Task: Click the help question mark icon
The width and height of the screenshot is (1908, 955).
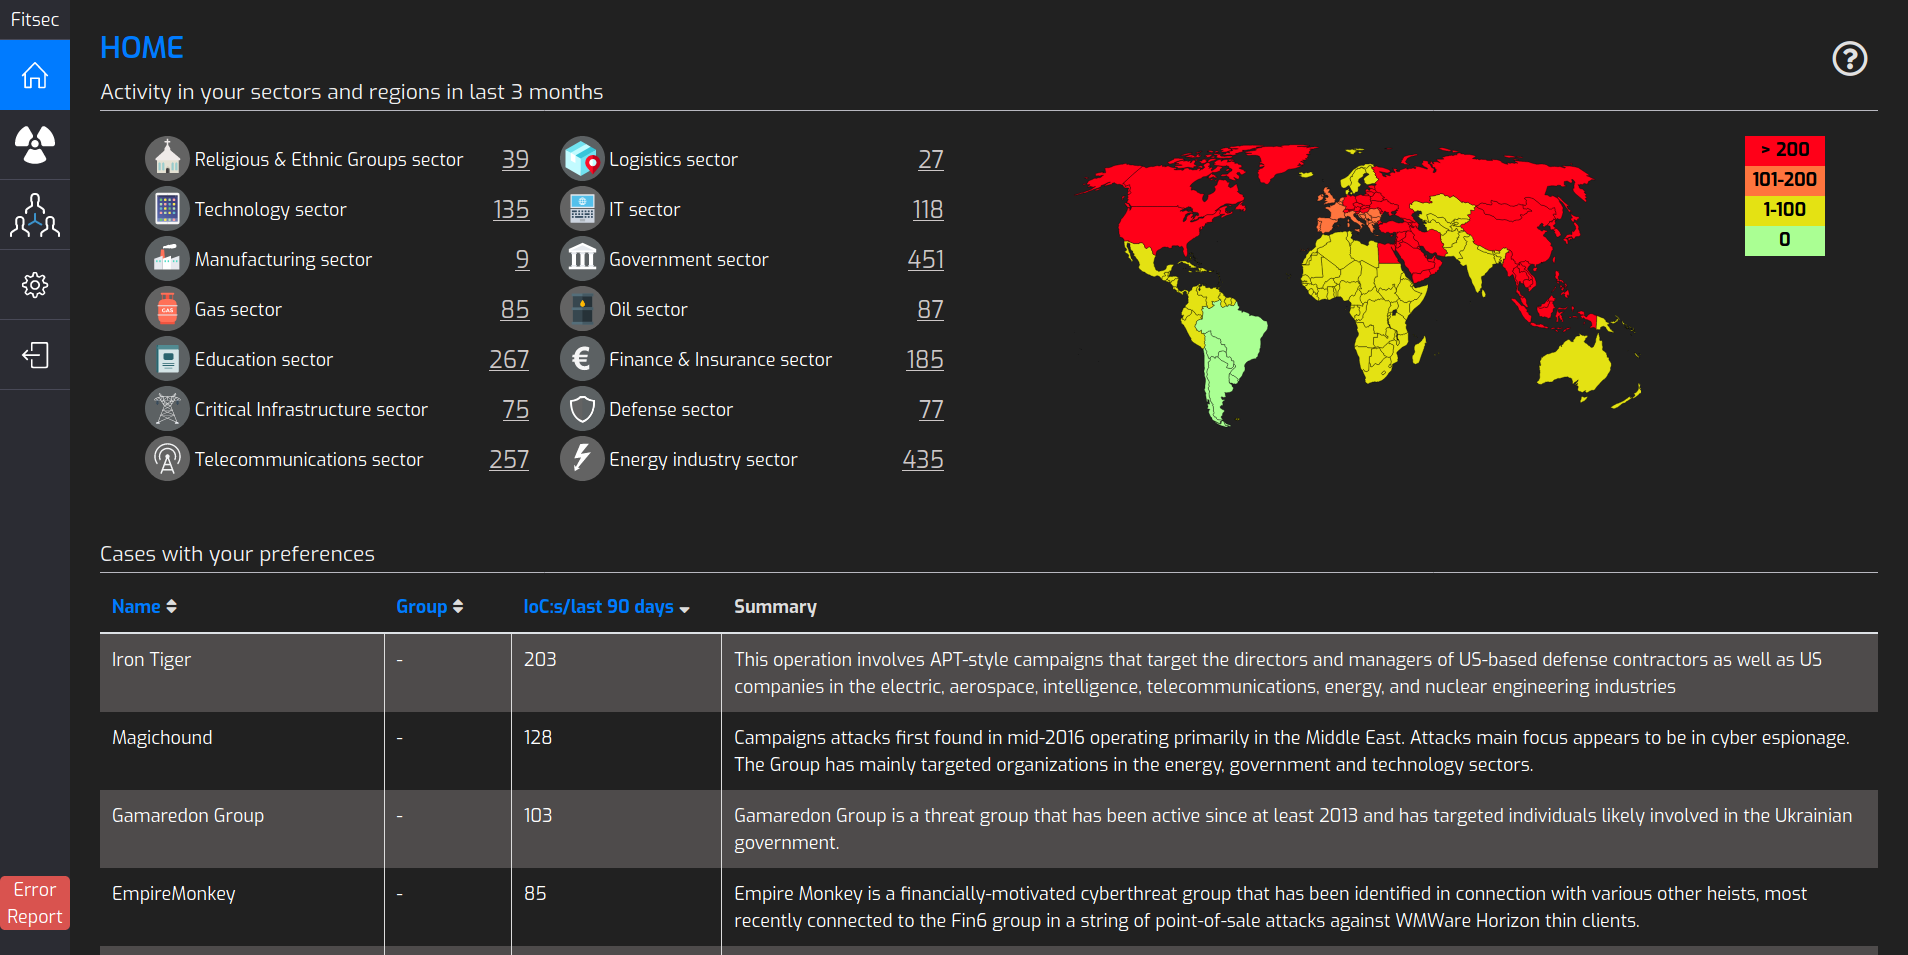Action: click(1849, 59)
